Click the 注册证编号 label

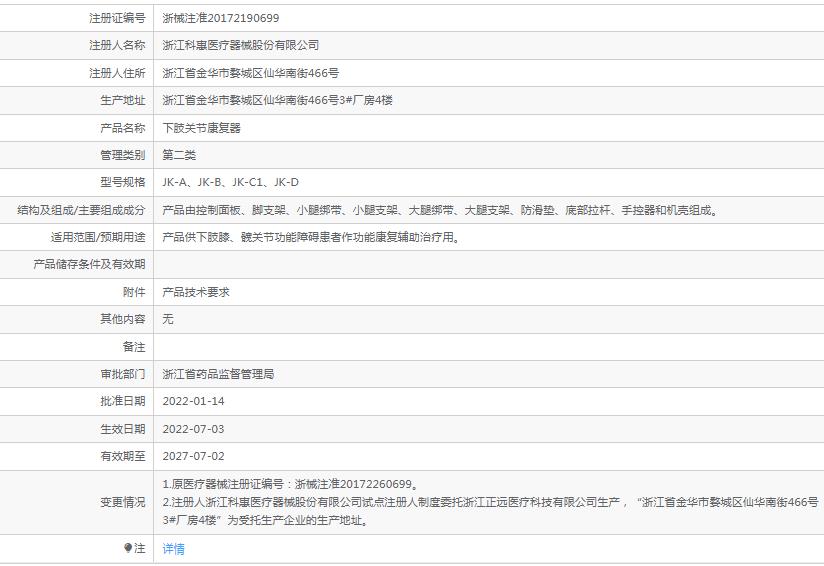pos(117,18)
